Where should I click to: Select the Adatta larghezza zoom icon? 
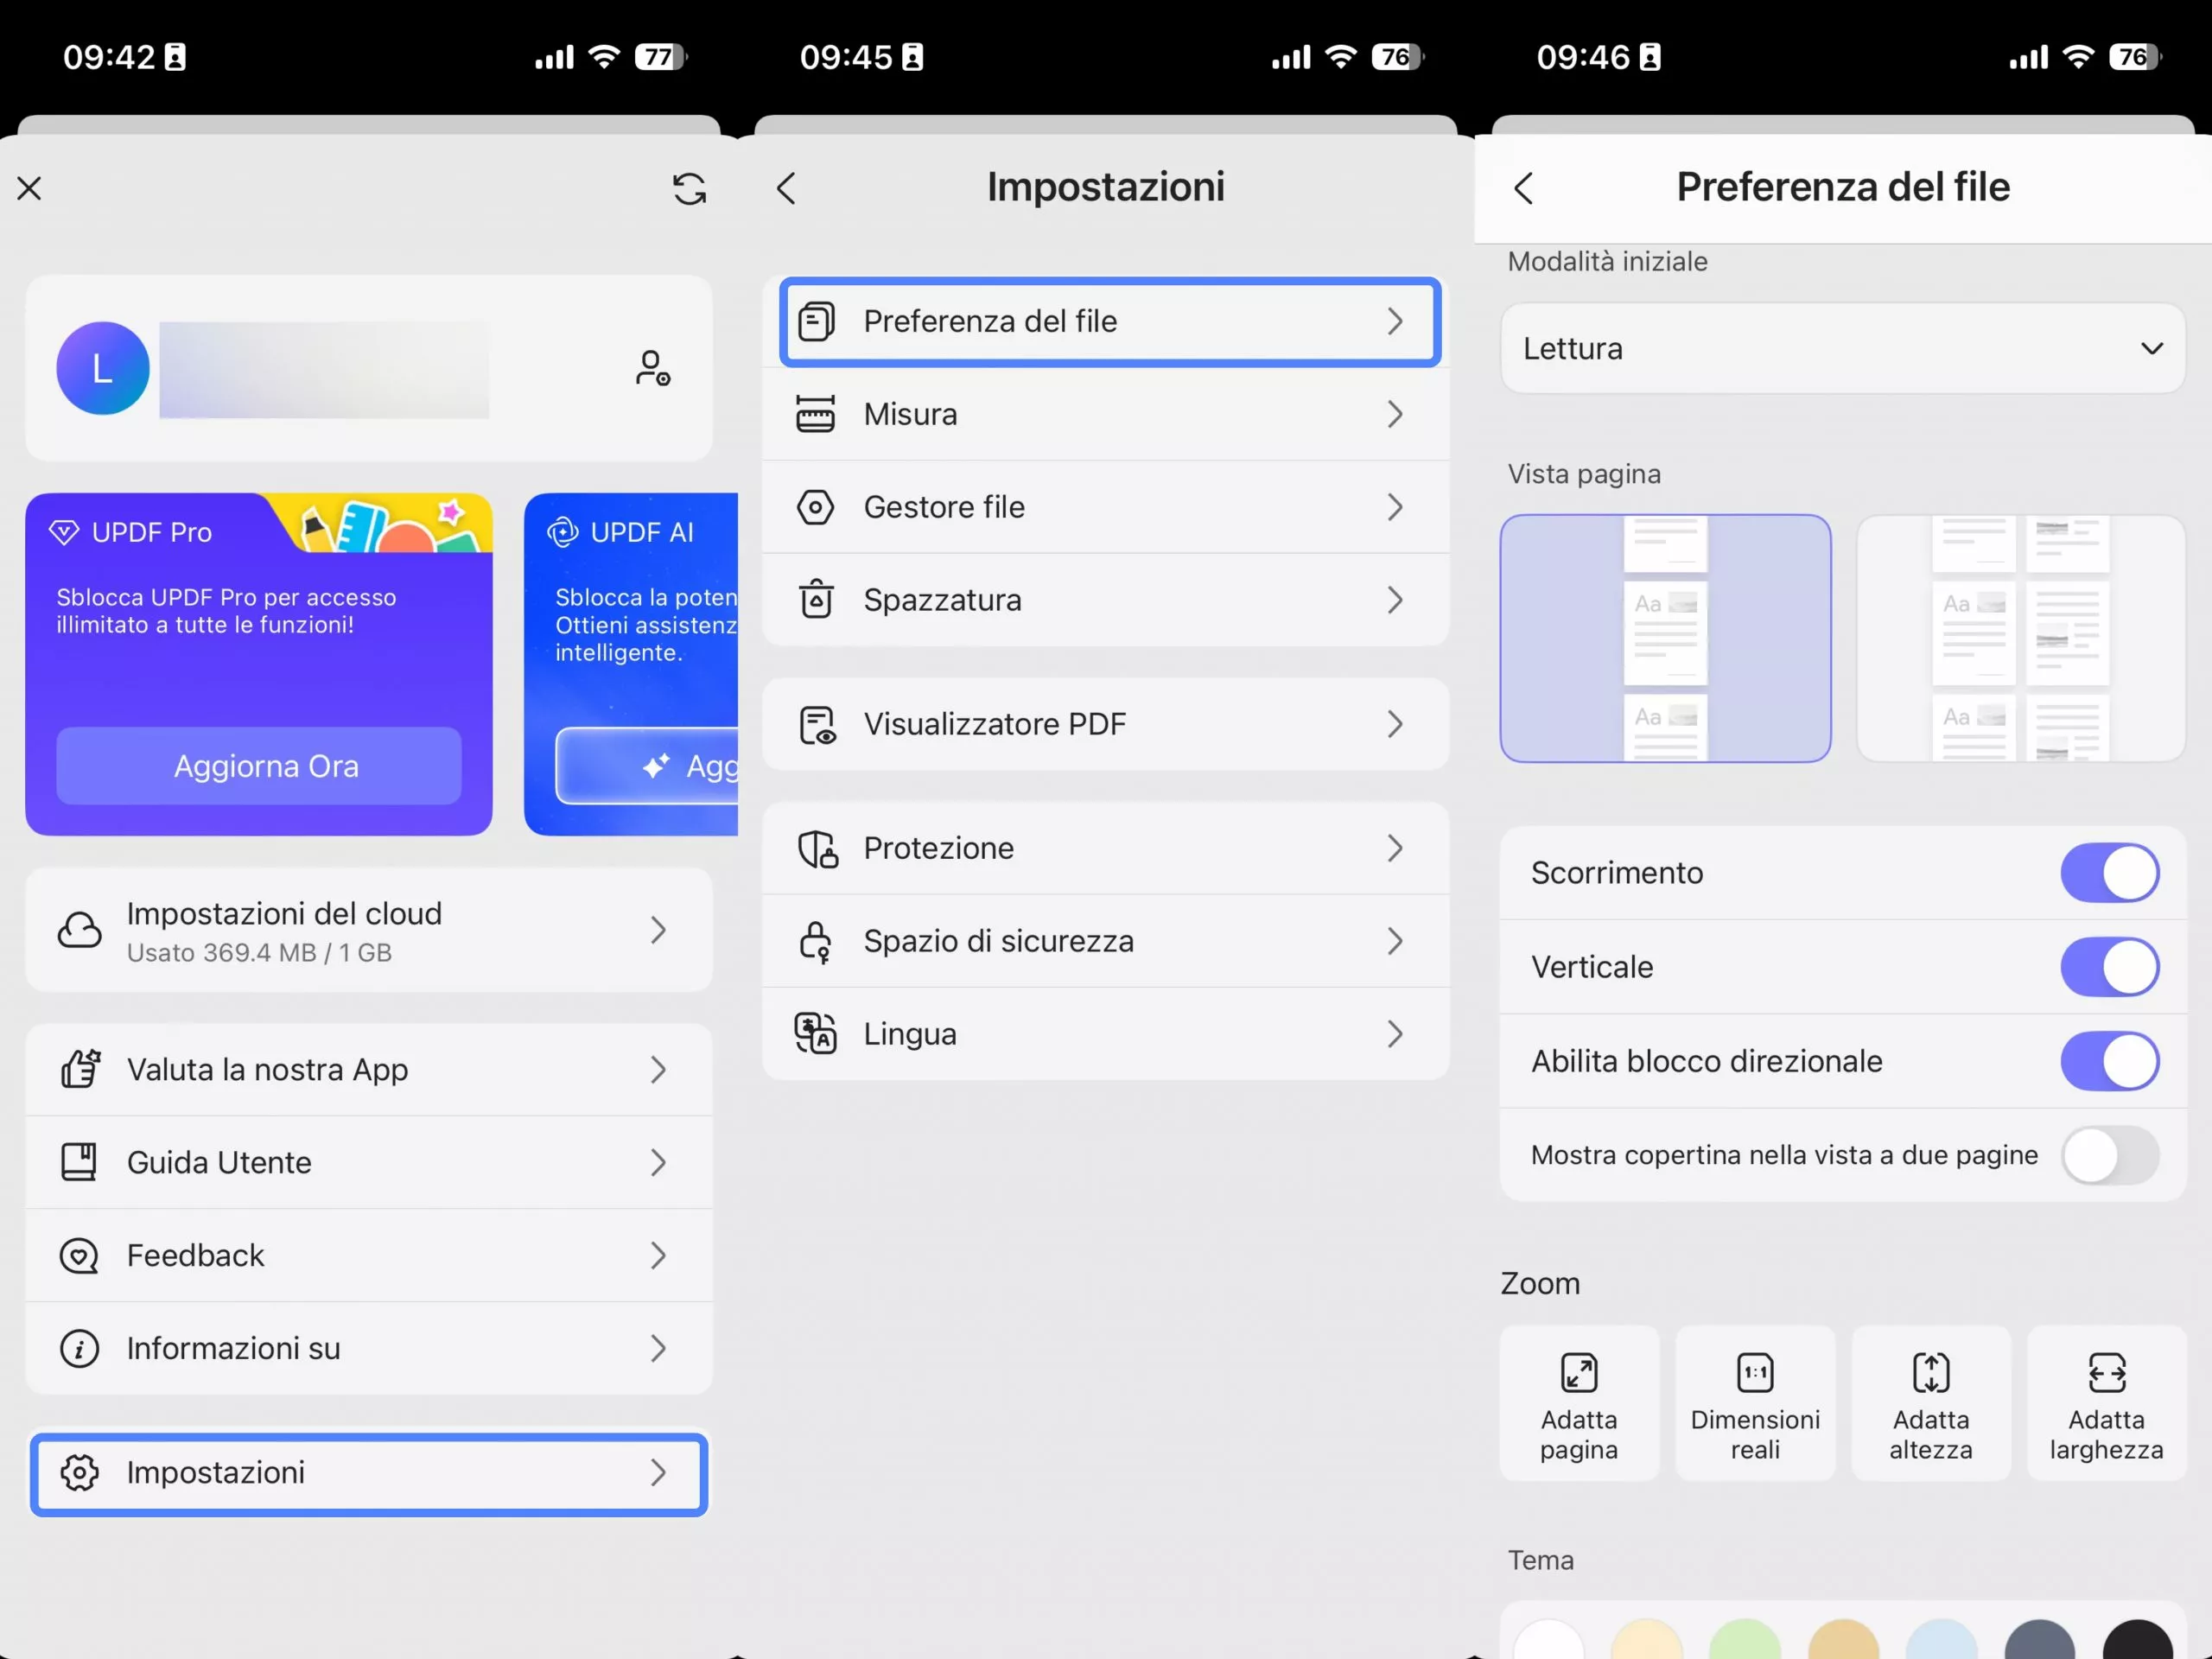[x=2106, y=1372]
